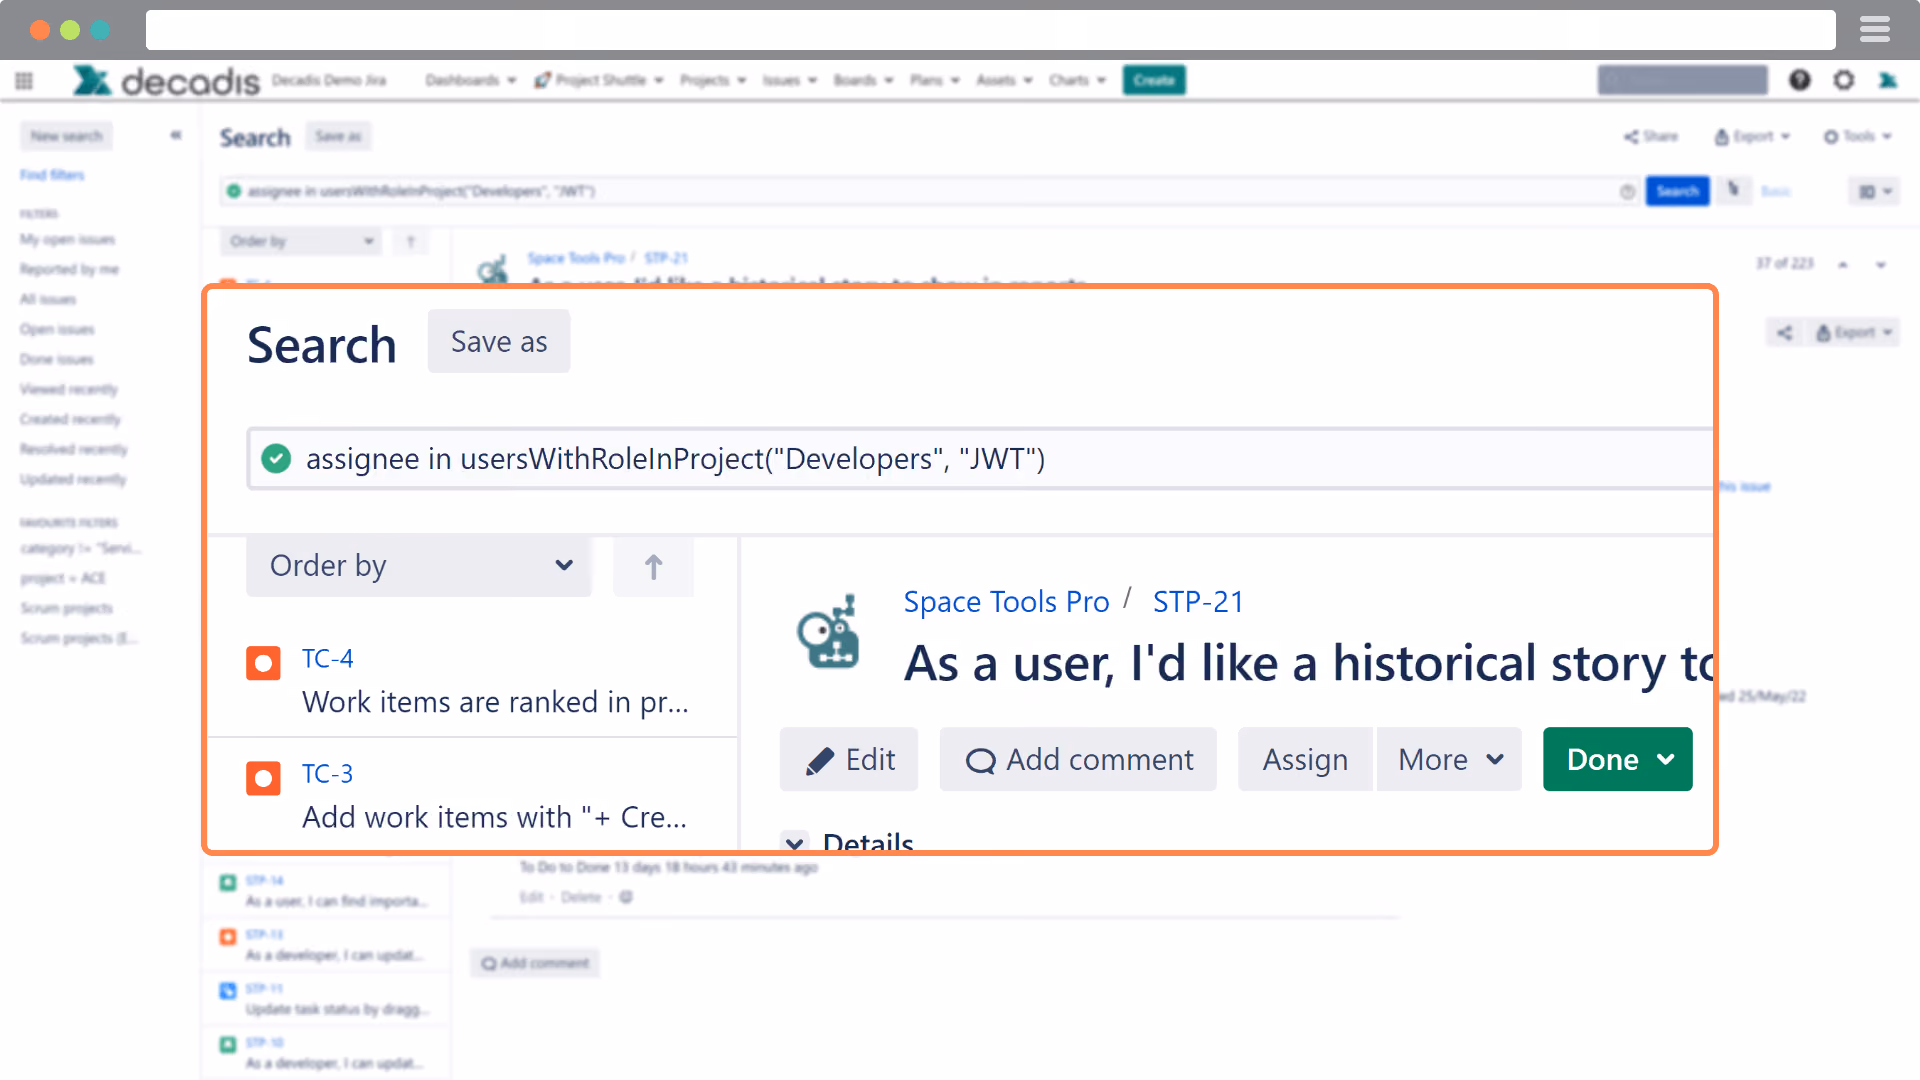This screenshot has width=1920, height=1080.
Task: Open the Done status dropdown
Action: click(x=1618, y=760)
